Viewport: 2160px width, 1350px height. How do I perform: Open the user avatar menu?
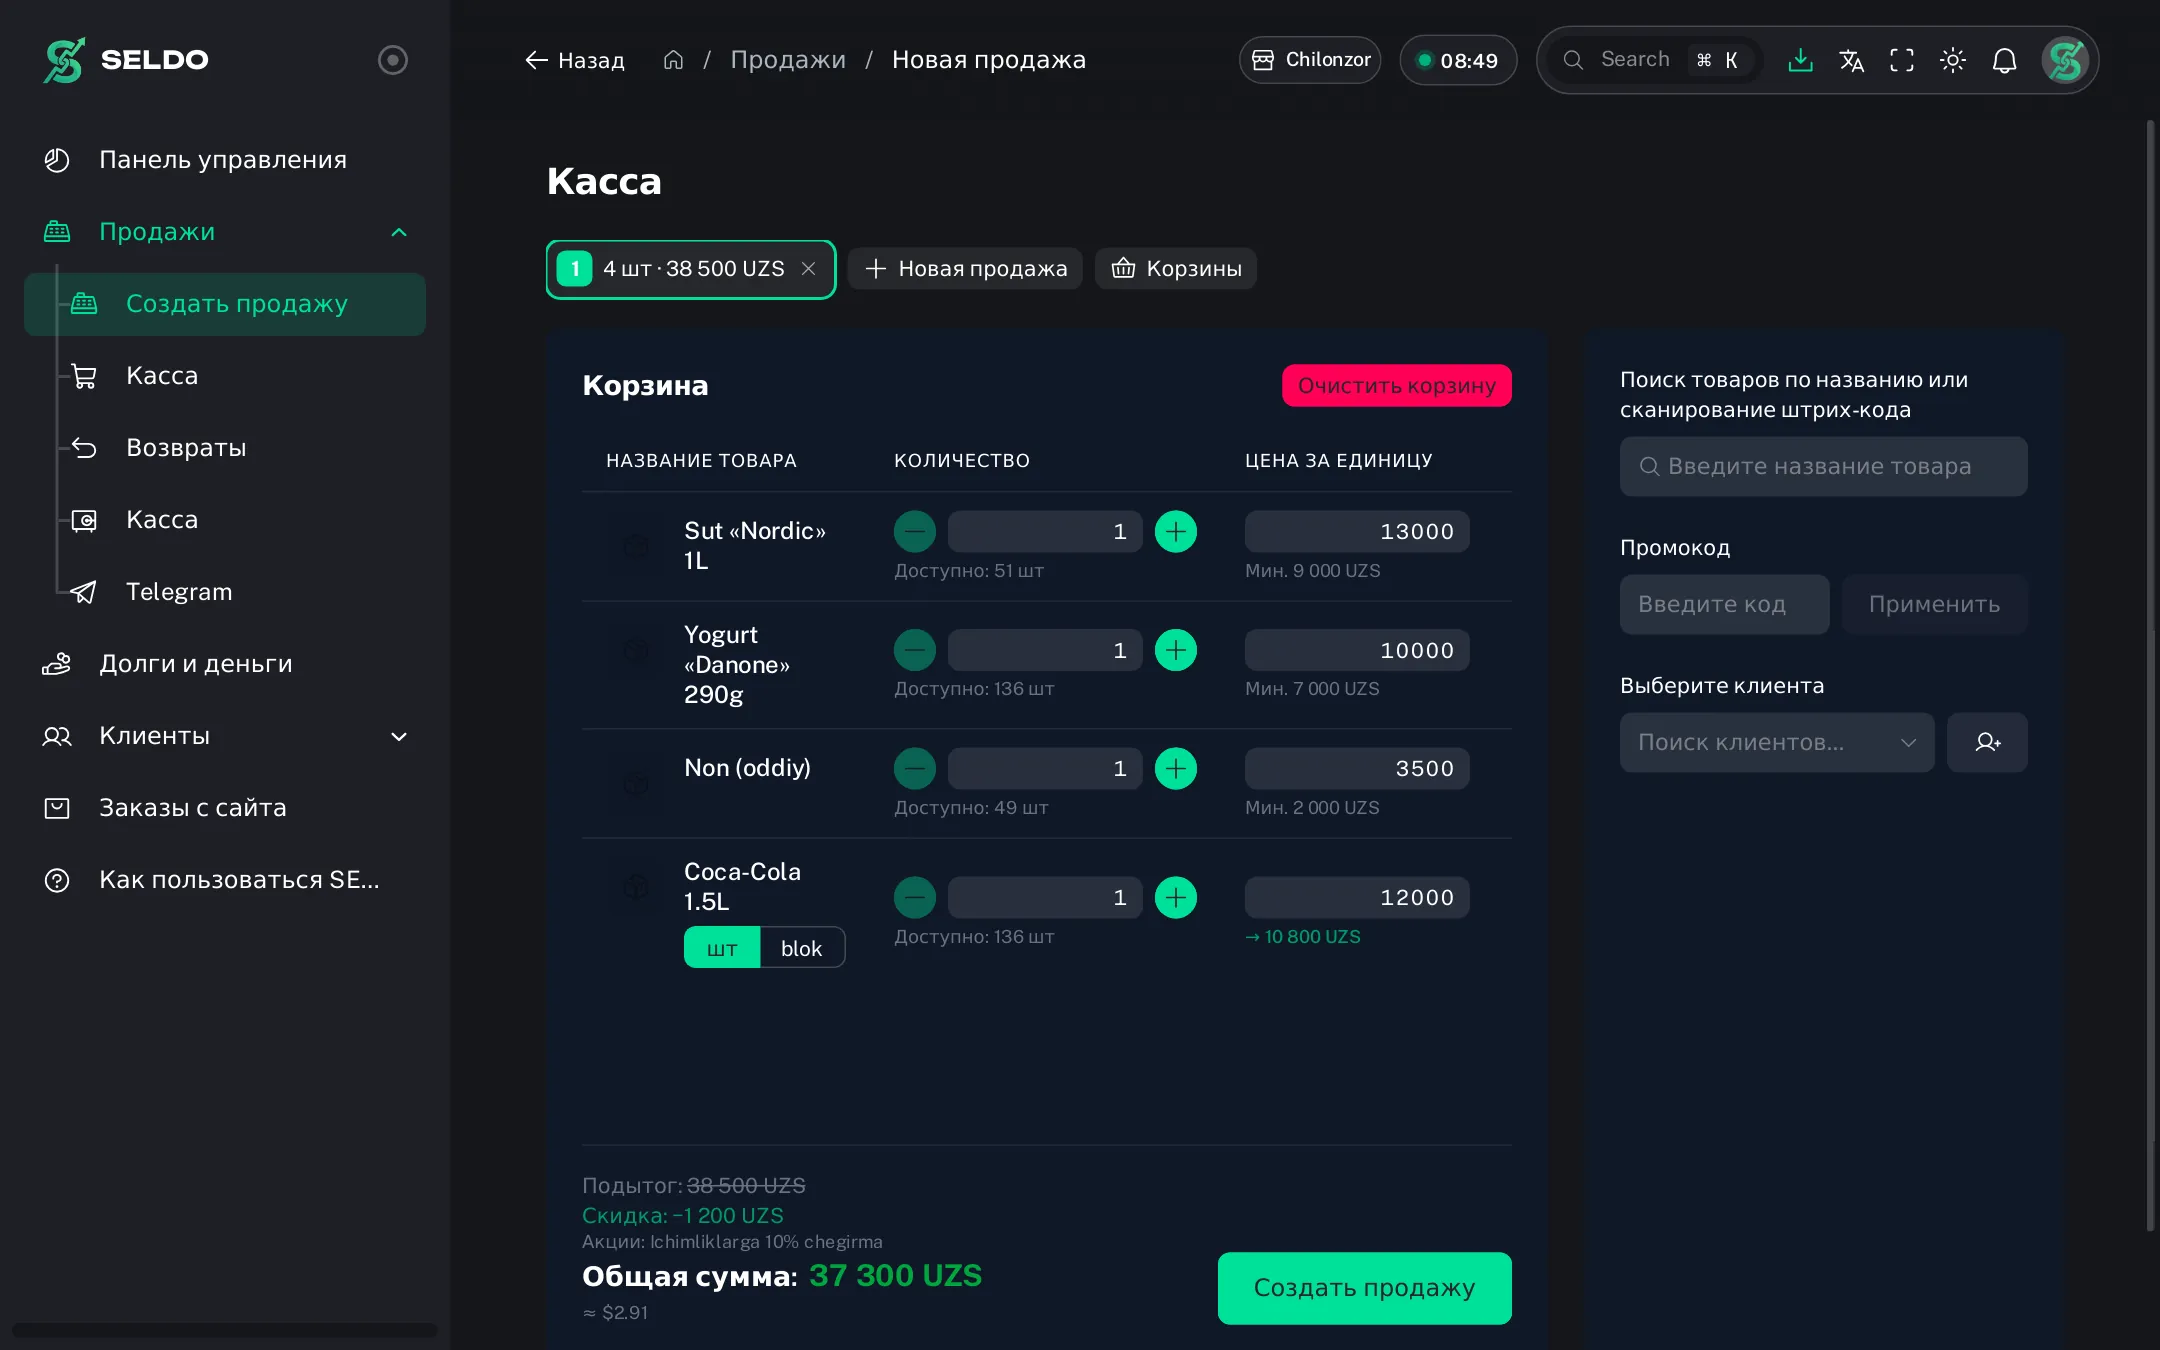click(2065, 60)
